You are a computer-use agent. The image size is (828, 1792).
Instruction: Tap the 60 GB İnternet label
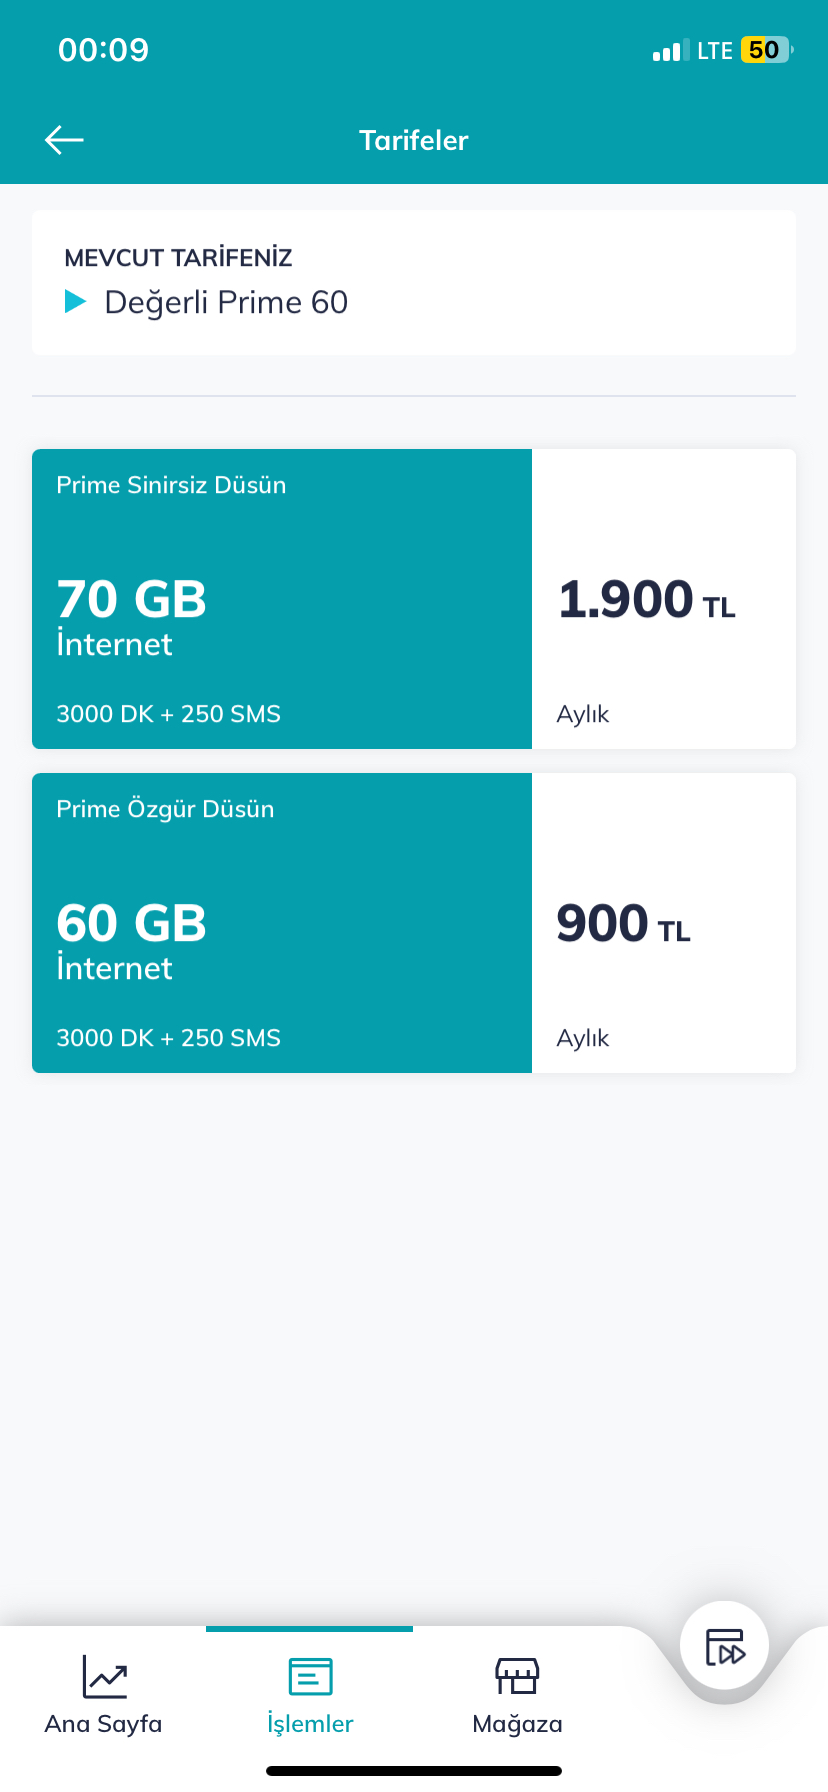[x=131, y=942]
